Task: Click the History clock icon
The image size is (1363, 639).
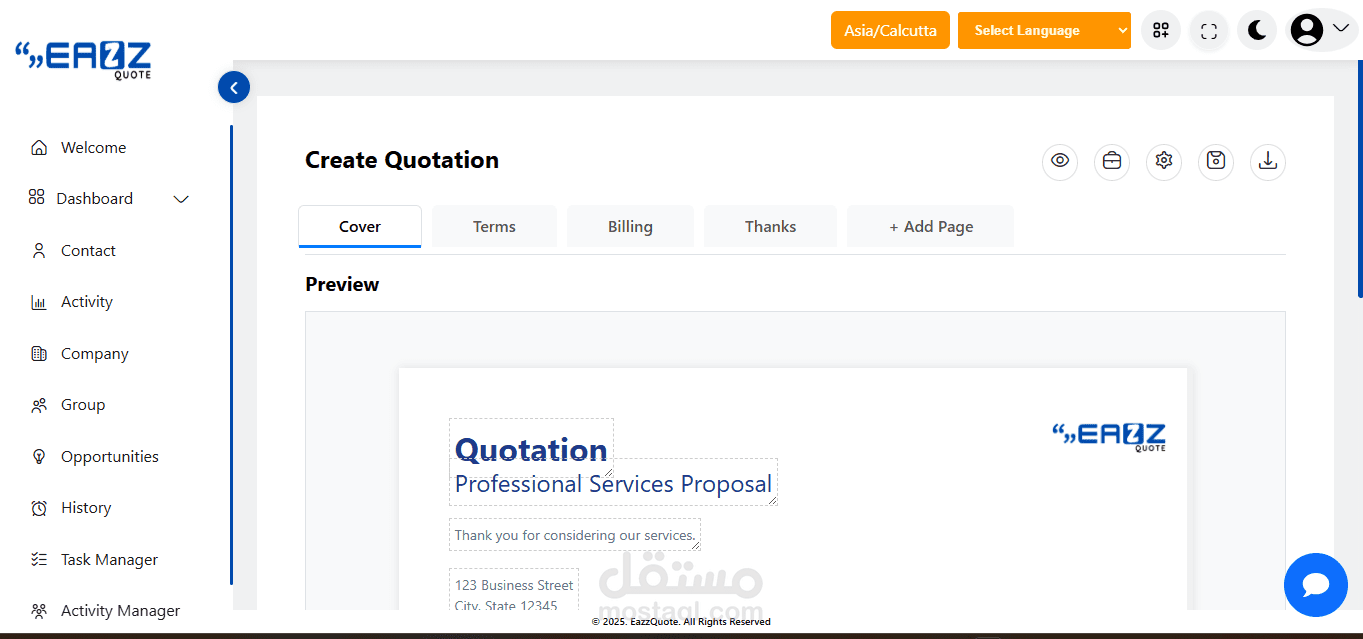Action: (39, 508)
